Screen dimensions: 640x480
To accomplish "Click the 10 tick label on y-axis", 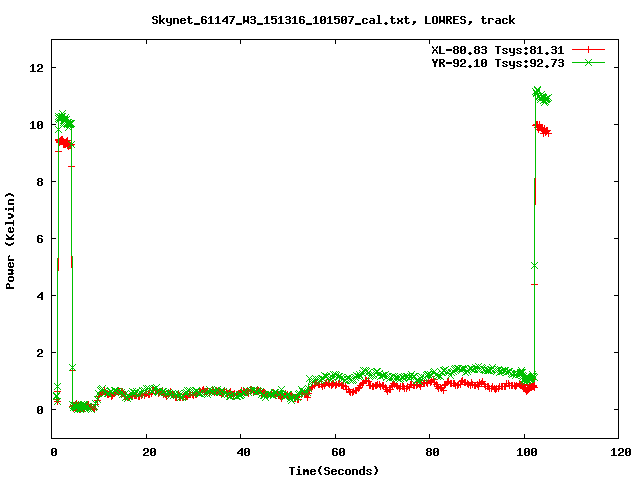I will (x=37, y=125).
